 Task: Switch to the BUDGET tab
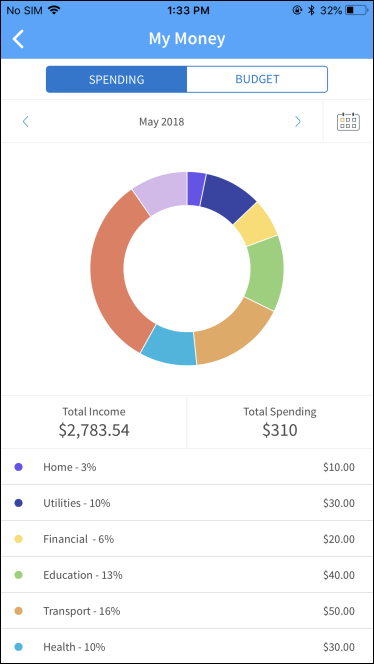tap(257, 79)
